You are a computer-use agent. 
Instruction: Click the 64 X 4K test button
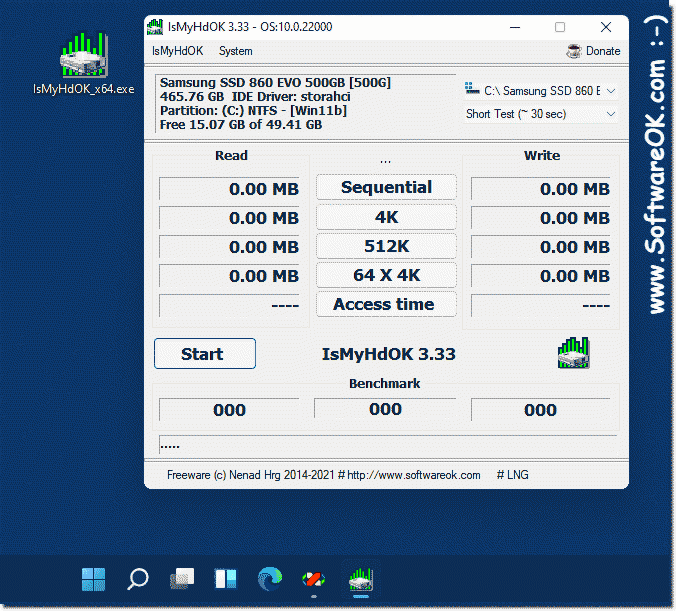(386, 275)
